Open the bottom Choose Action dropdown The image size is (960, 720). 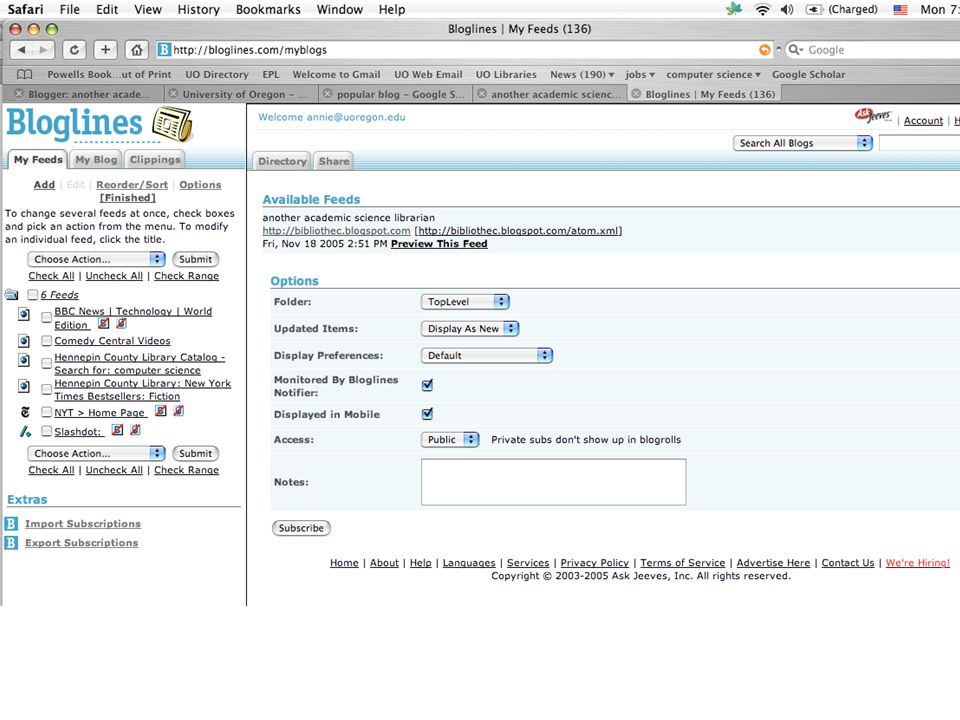[96, 453]
